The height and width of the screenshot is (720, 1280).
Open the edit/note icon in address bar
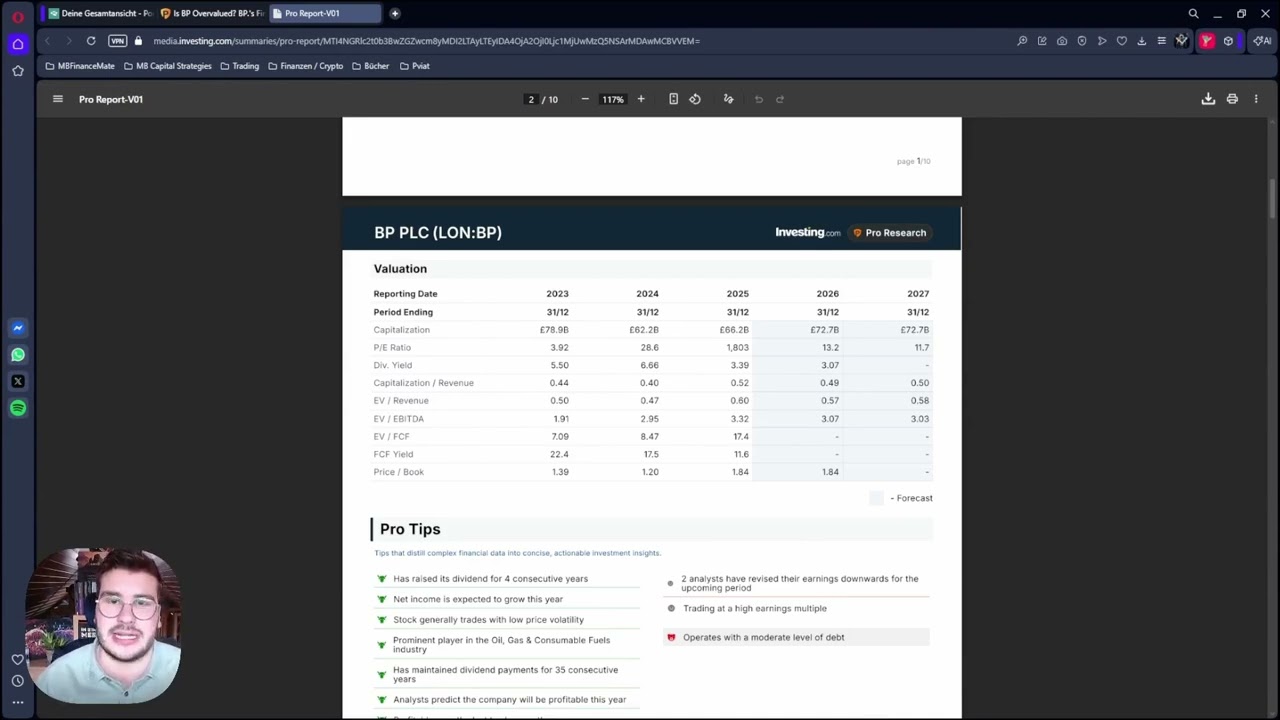(1042, 41)
